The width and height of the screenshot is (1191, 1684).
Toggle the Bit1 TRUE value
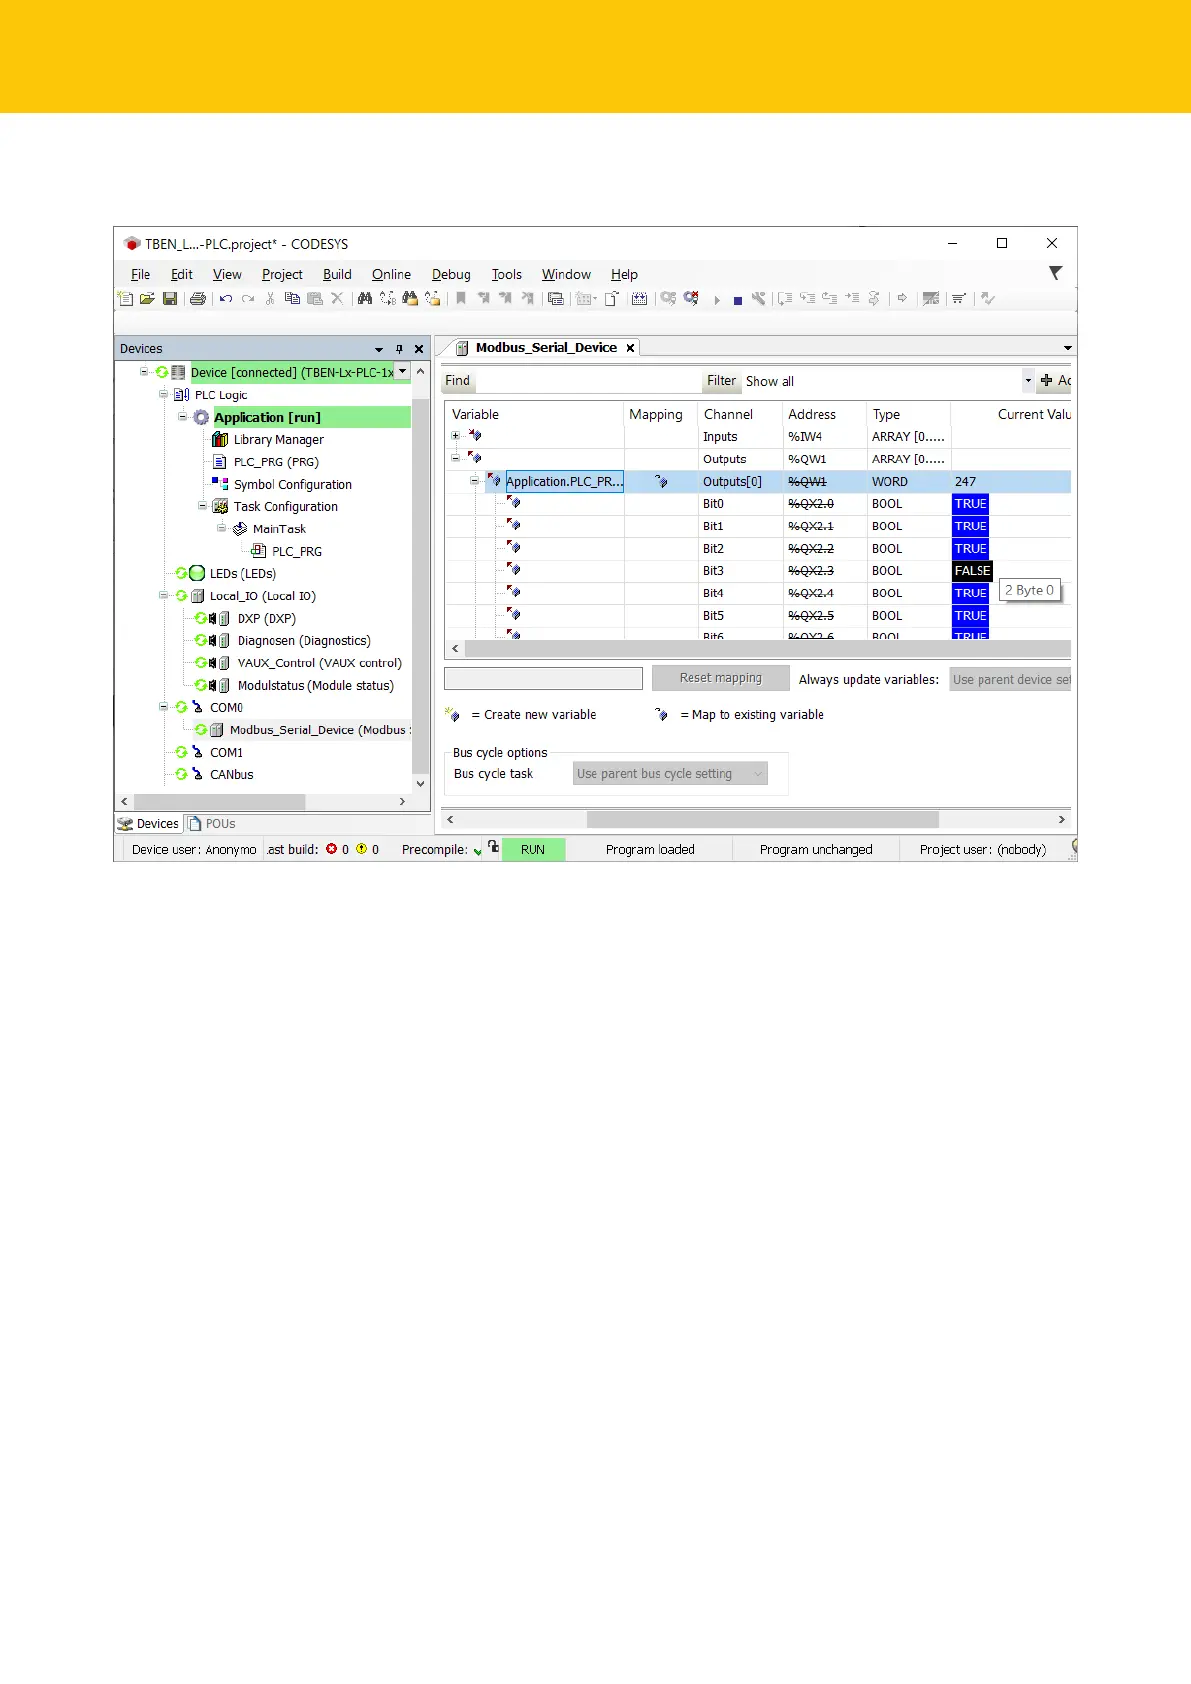coord(970,526)
